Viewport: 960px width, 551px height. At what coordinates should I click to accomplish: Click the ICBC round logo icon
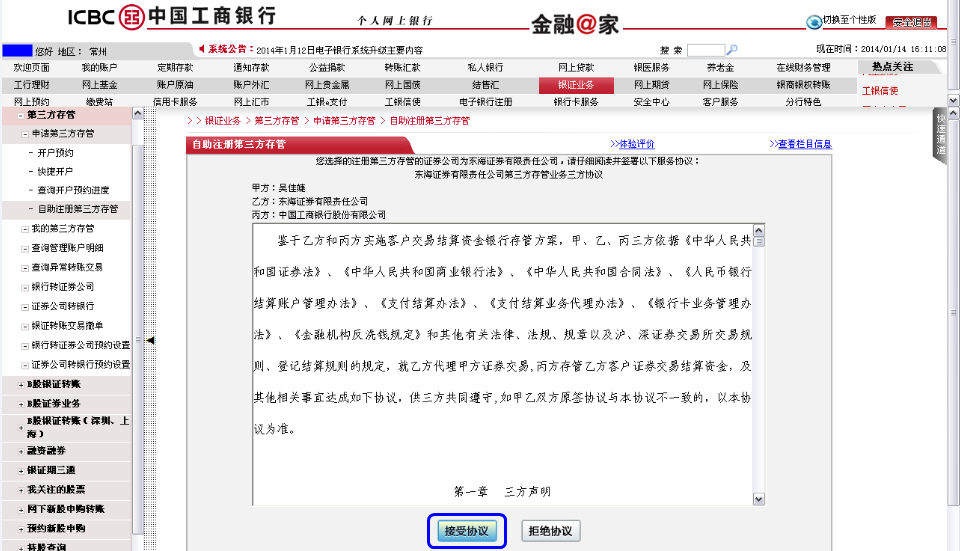pyautogui.click(x=131, y=17)
